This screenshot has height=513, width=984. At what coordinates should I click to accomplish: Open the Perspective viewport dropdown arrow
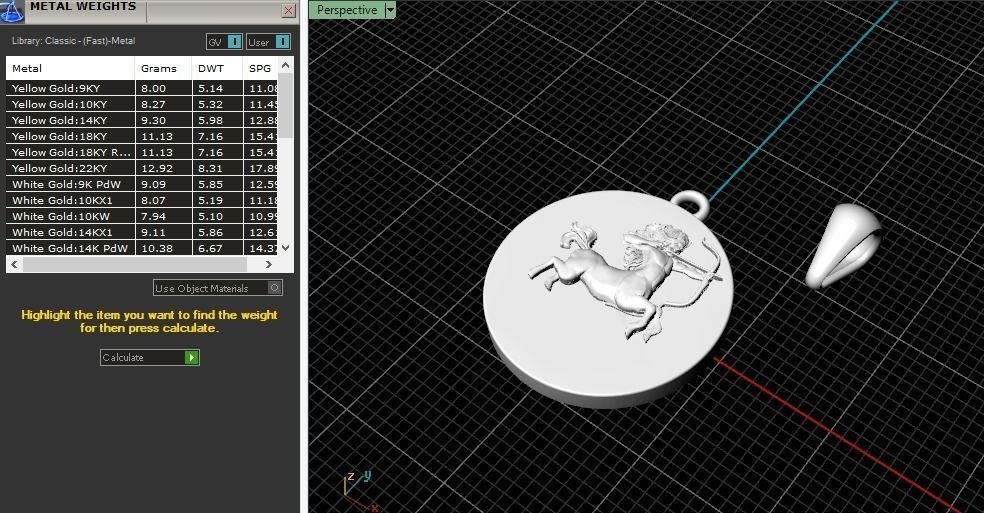pos(390,10)
